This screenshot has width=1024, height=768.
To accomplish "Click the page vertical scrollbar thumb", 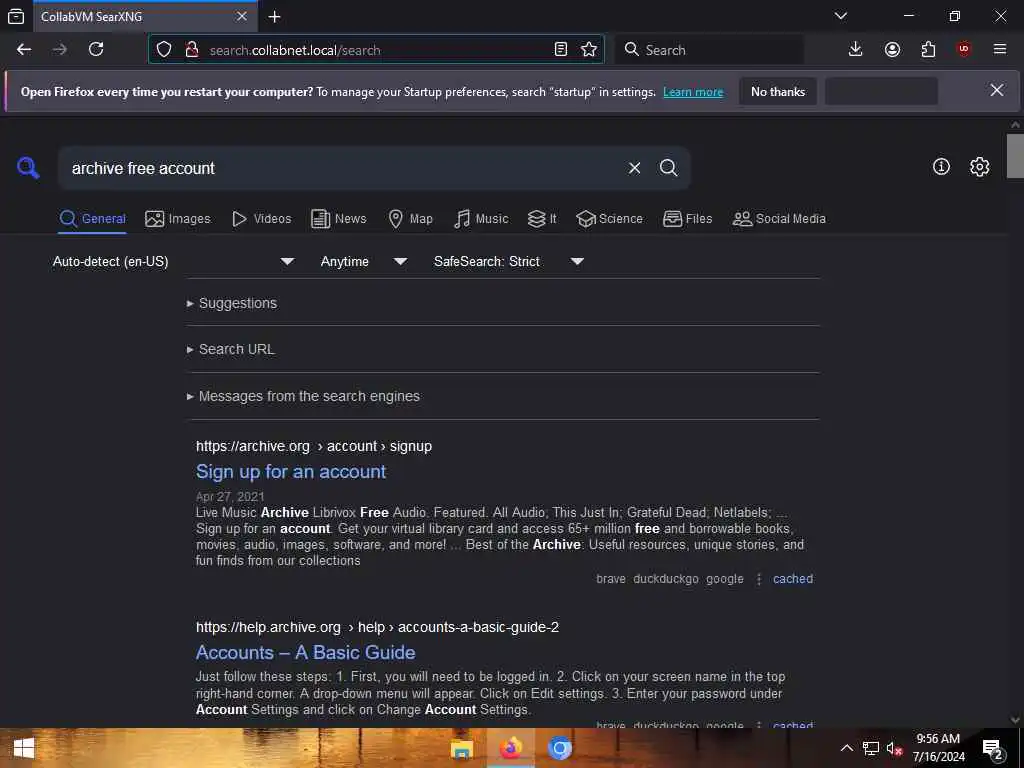I will pyautogui.click(x=1014, y=155).
